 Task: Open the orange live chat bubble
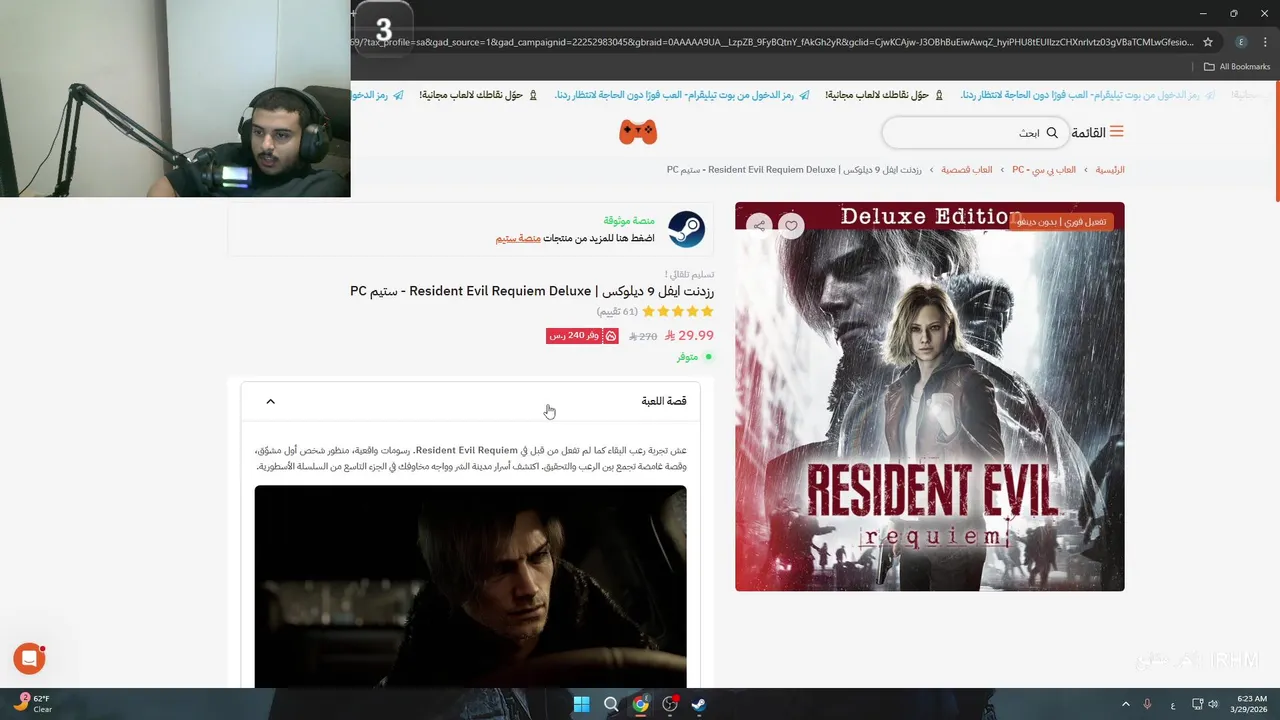(29, 658)
